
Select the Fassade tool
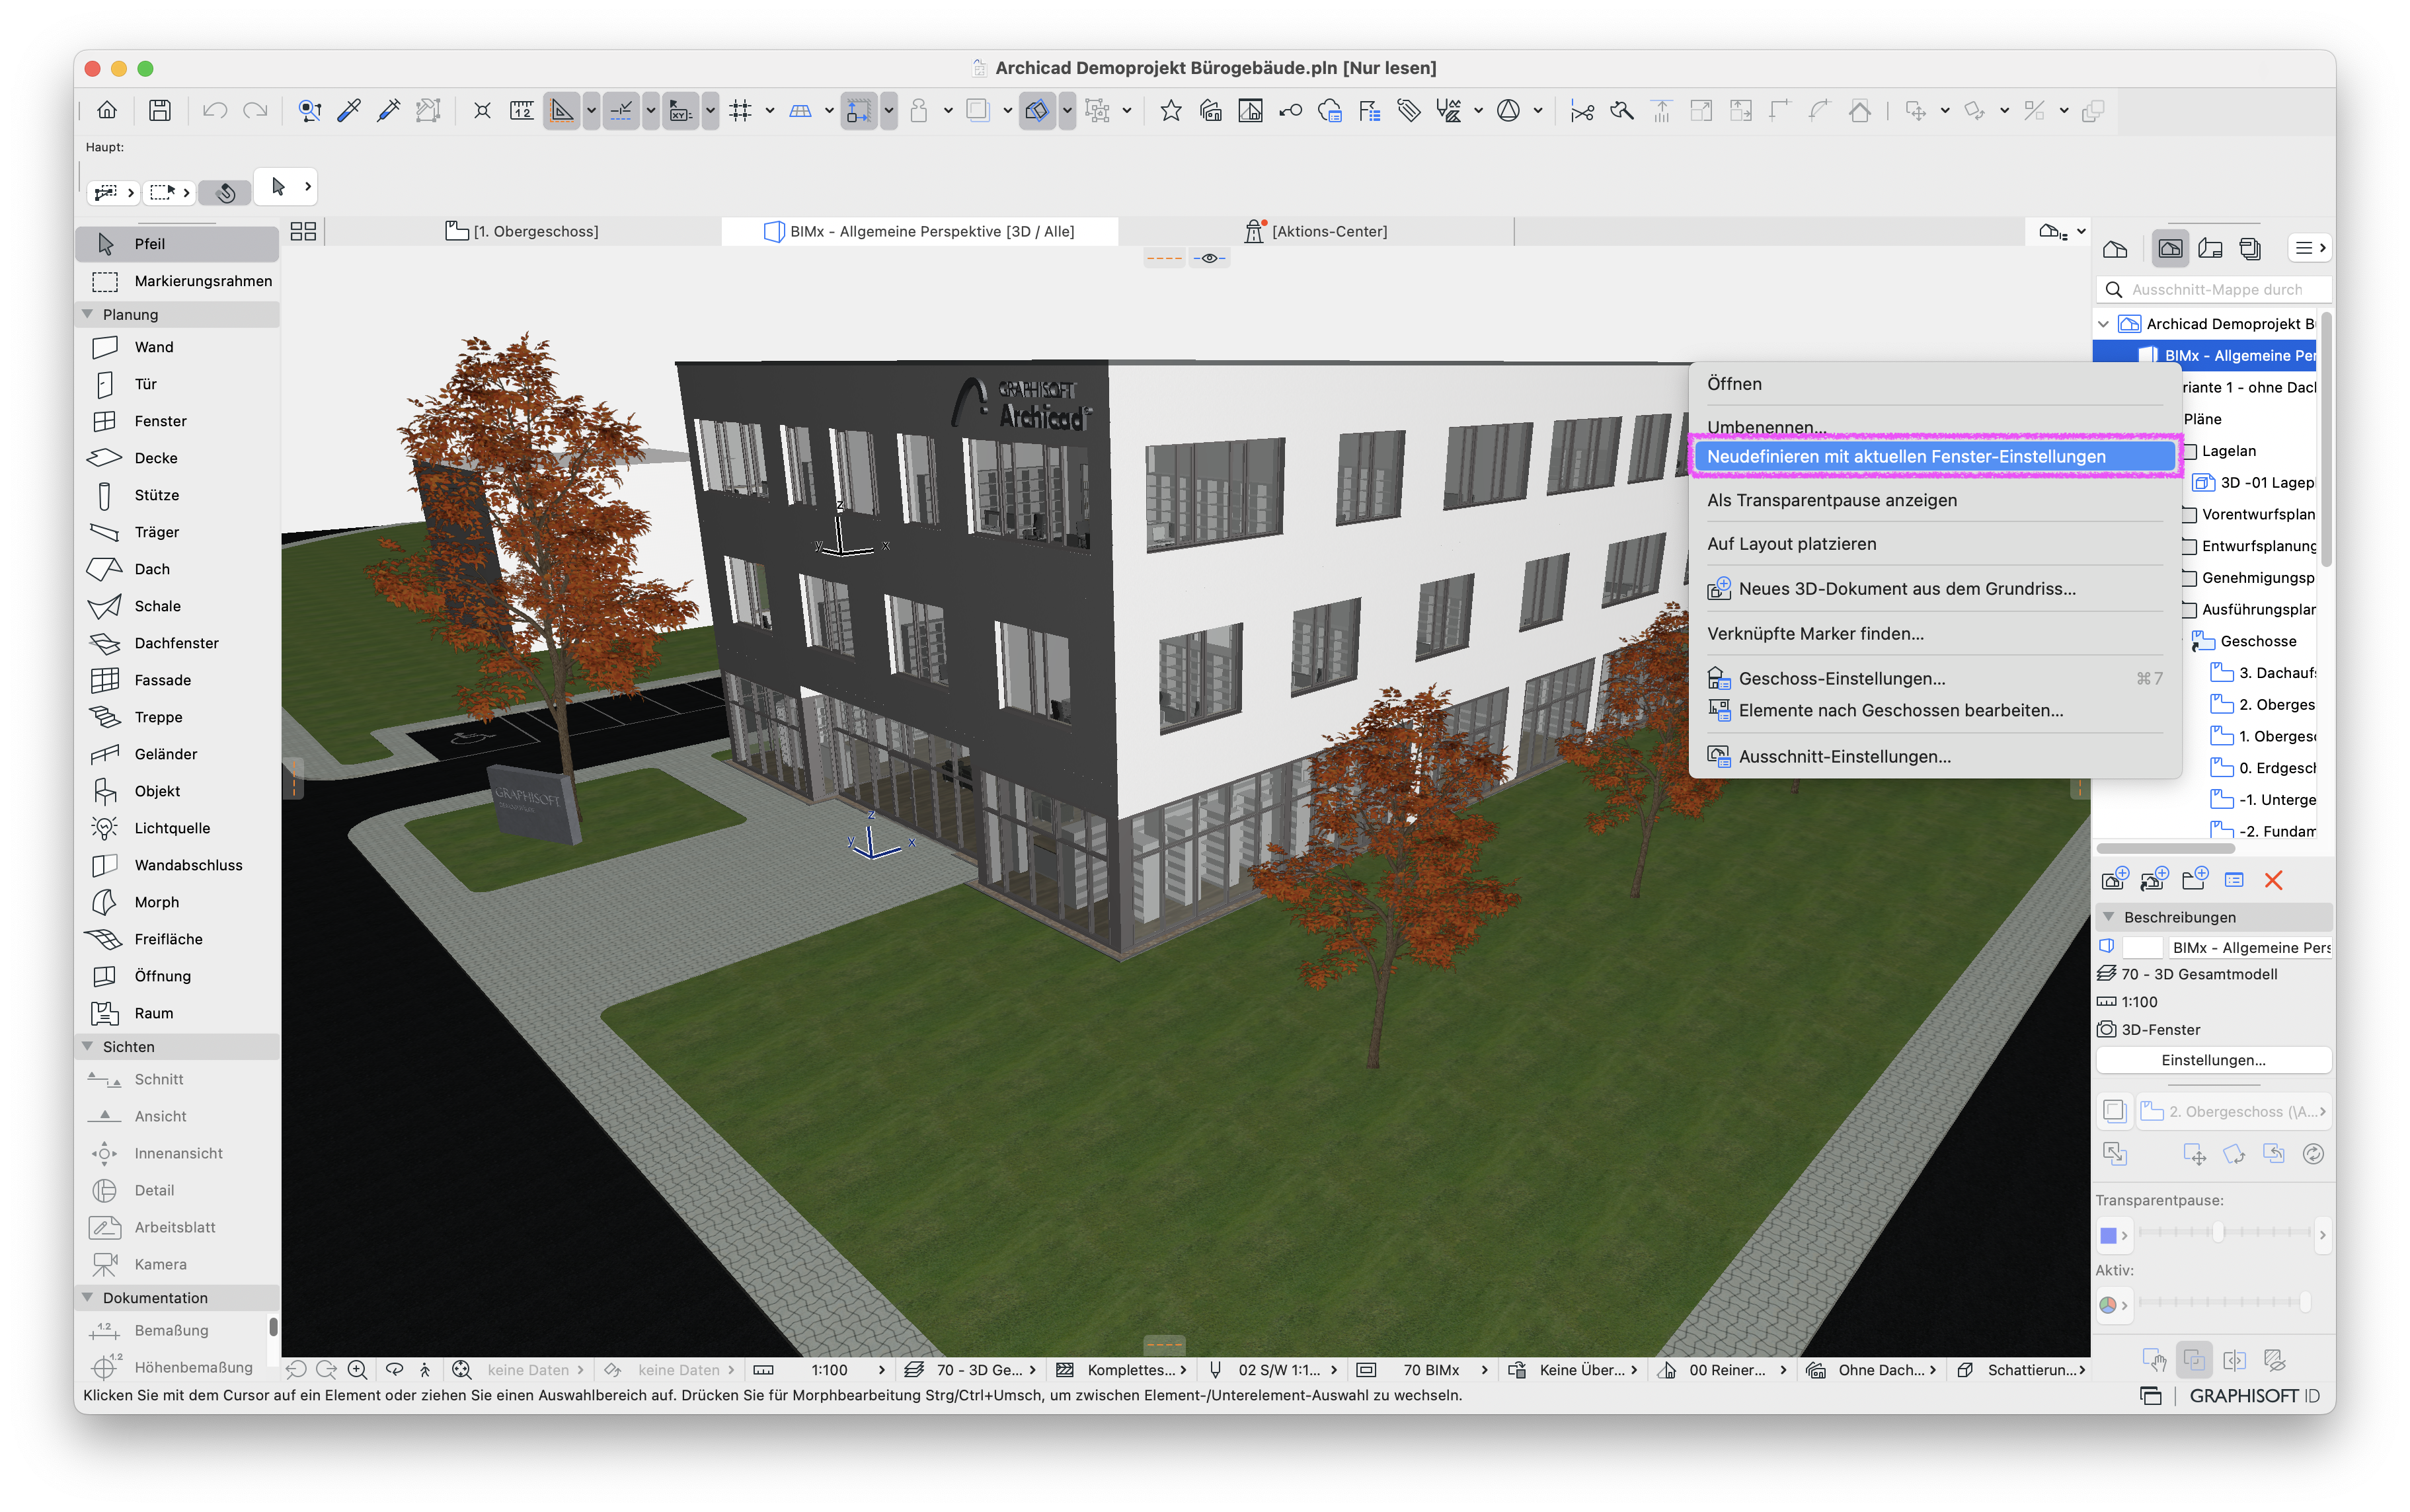pos(177,680)
